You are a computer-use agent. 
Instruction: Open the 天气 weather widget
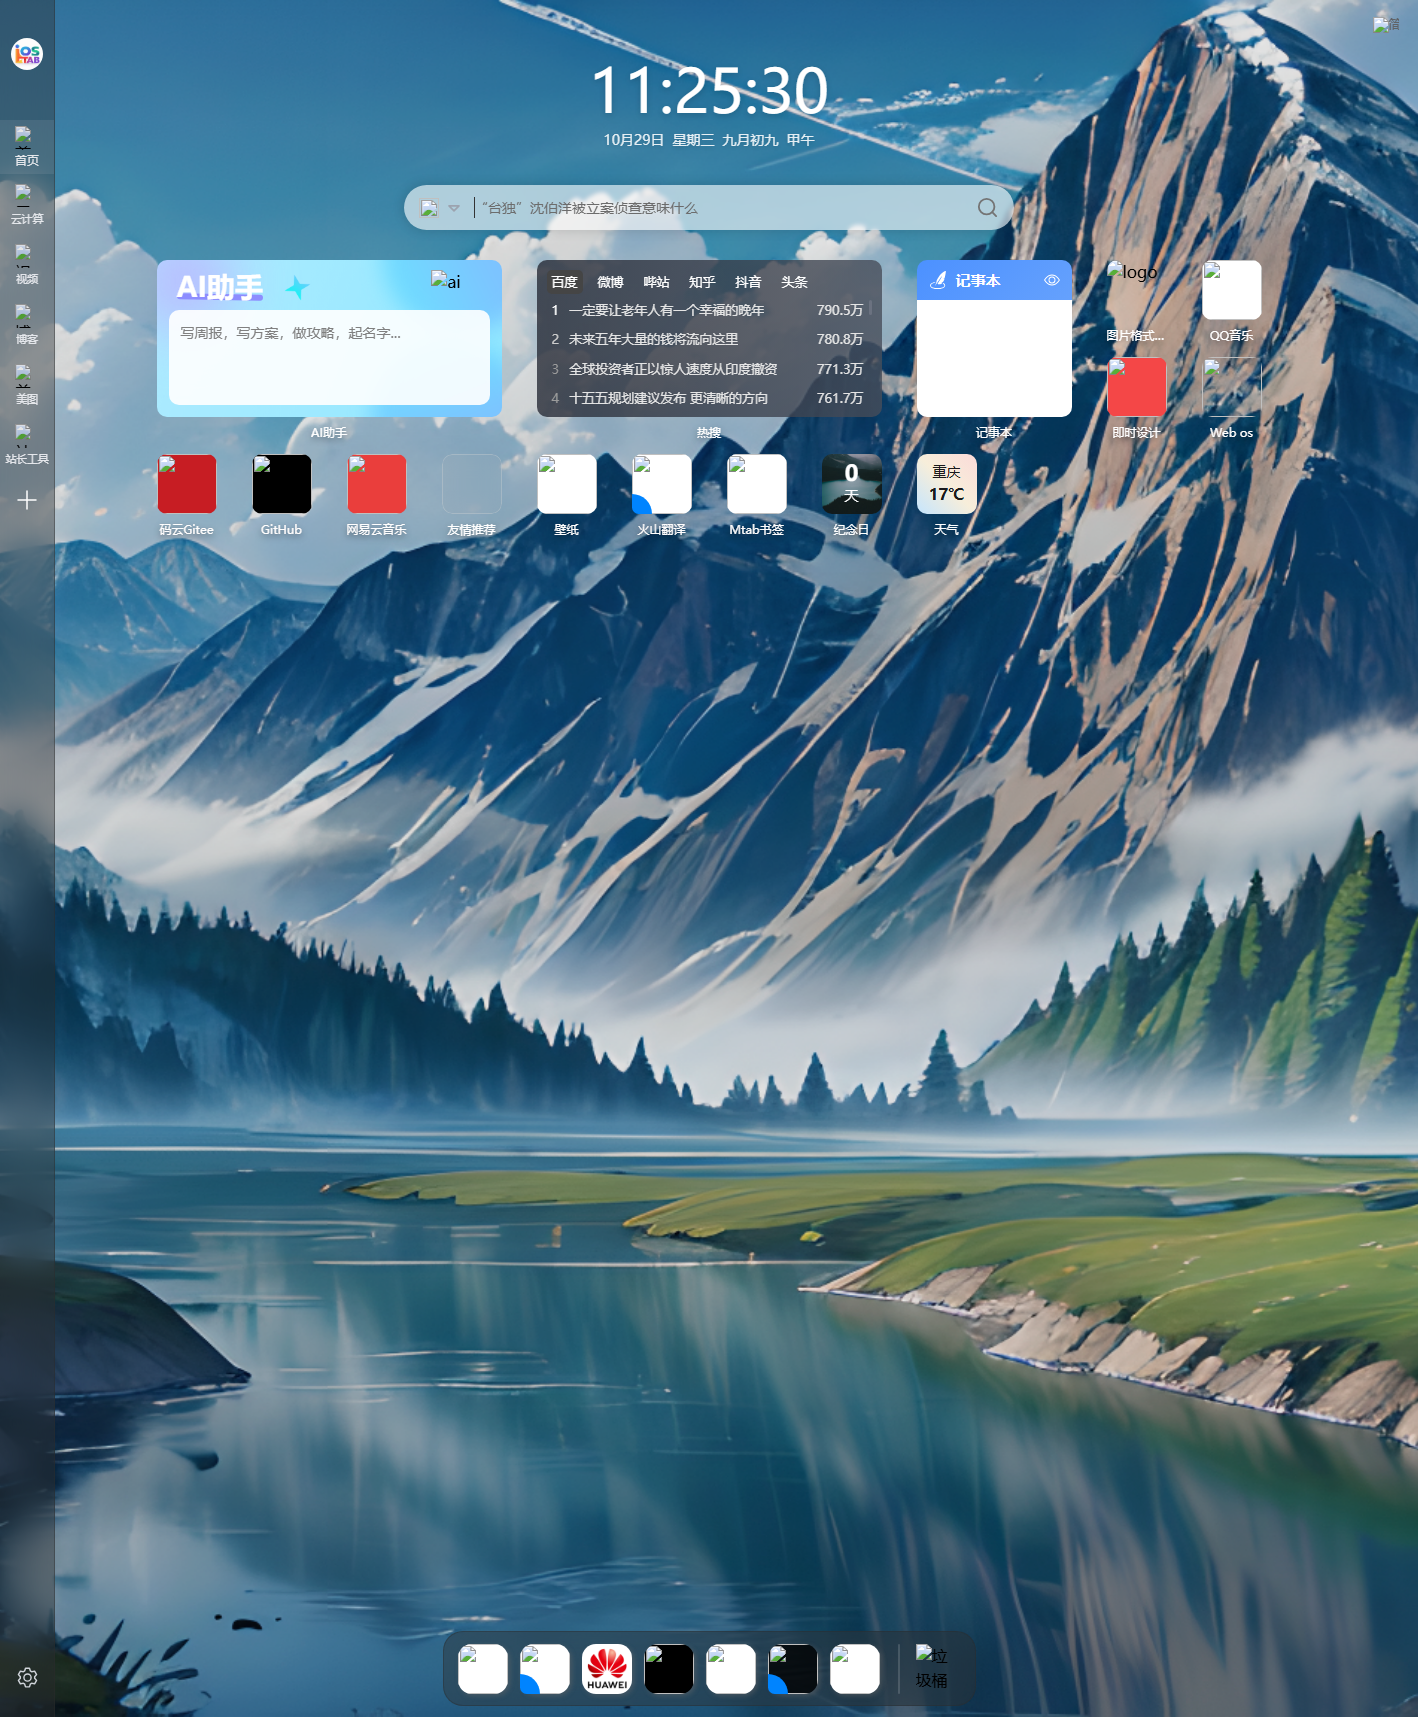tap(946, 484)
